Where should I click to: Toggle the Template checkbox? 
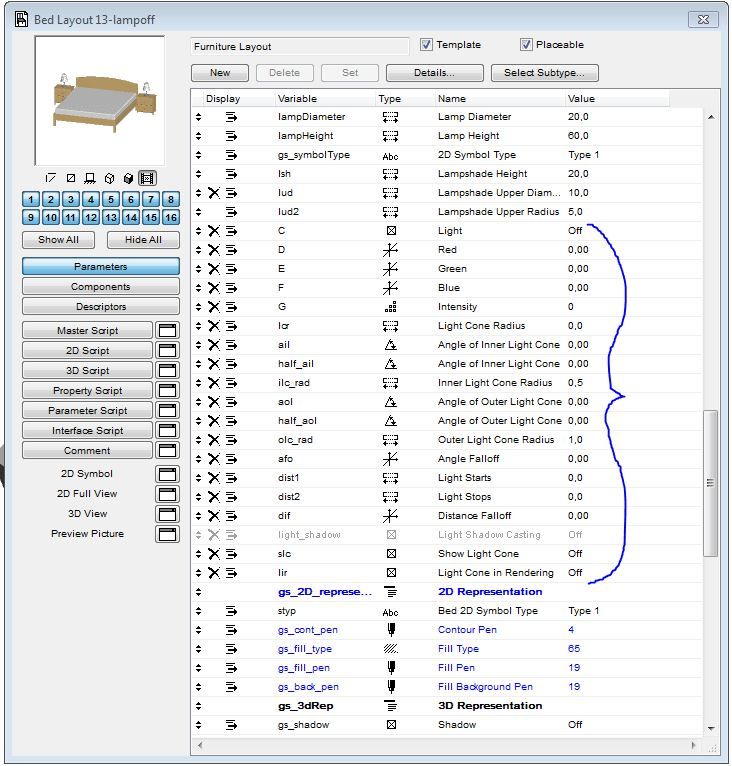[x=426, y=44]
